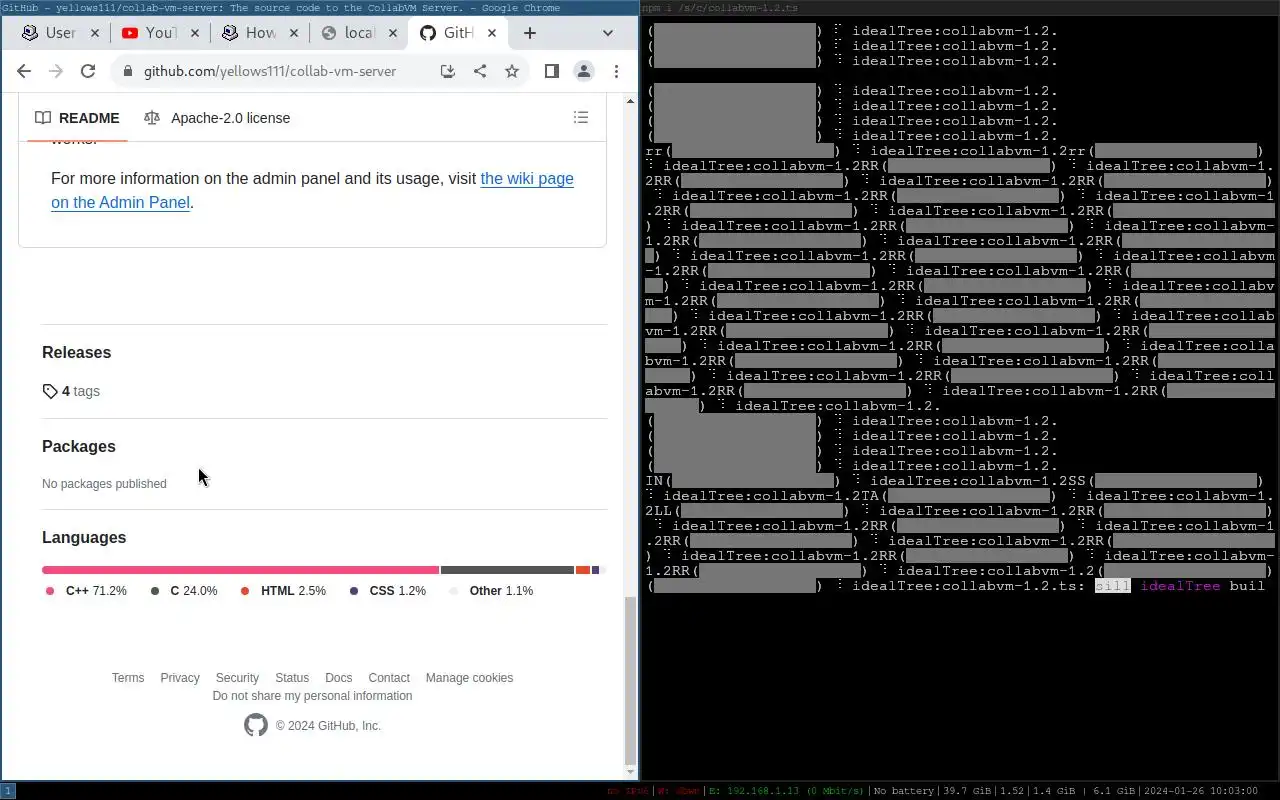Image resolution: width=1280 pixels, height=800 pixels.
Task: Click the pink C++ segment of language bar
Action: pos(240,570)
